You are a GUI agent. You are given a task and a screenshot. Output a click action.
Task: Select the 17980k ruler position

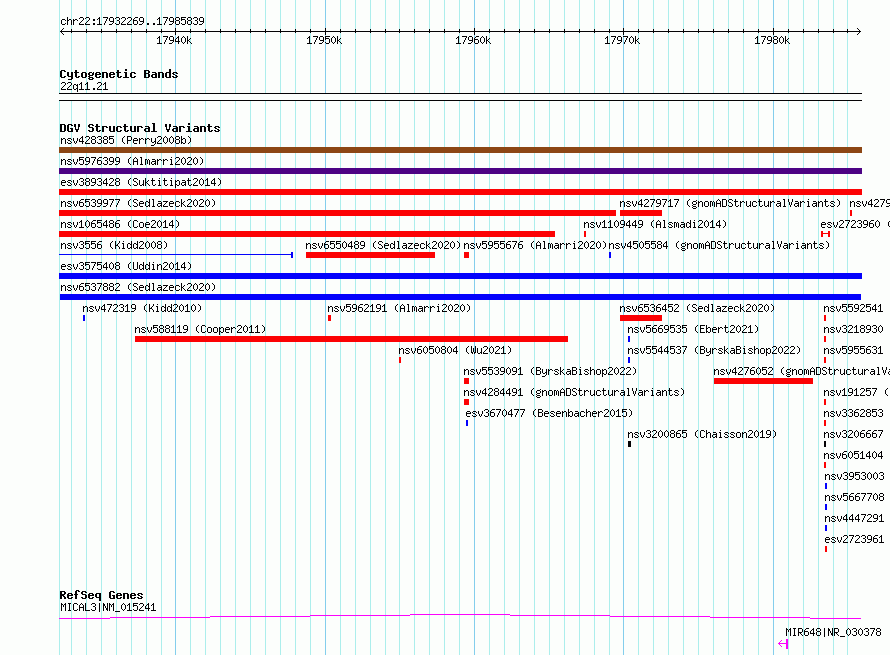pos(772,40)
